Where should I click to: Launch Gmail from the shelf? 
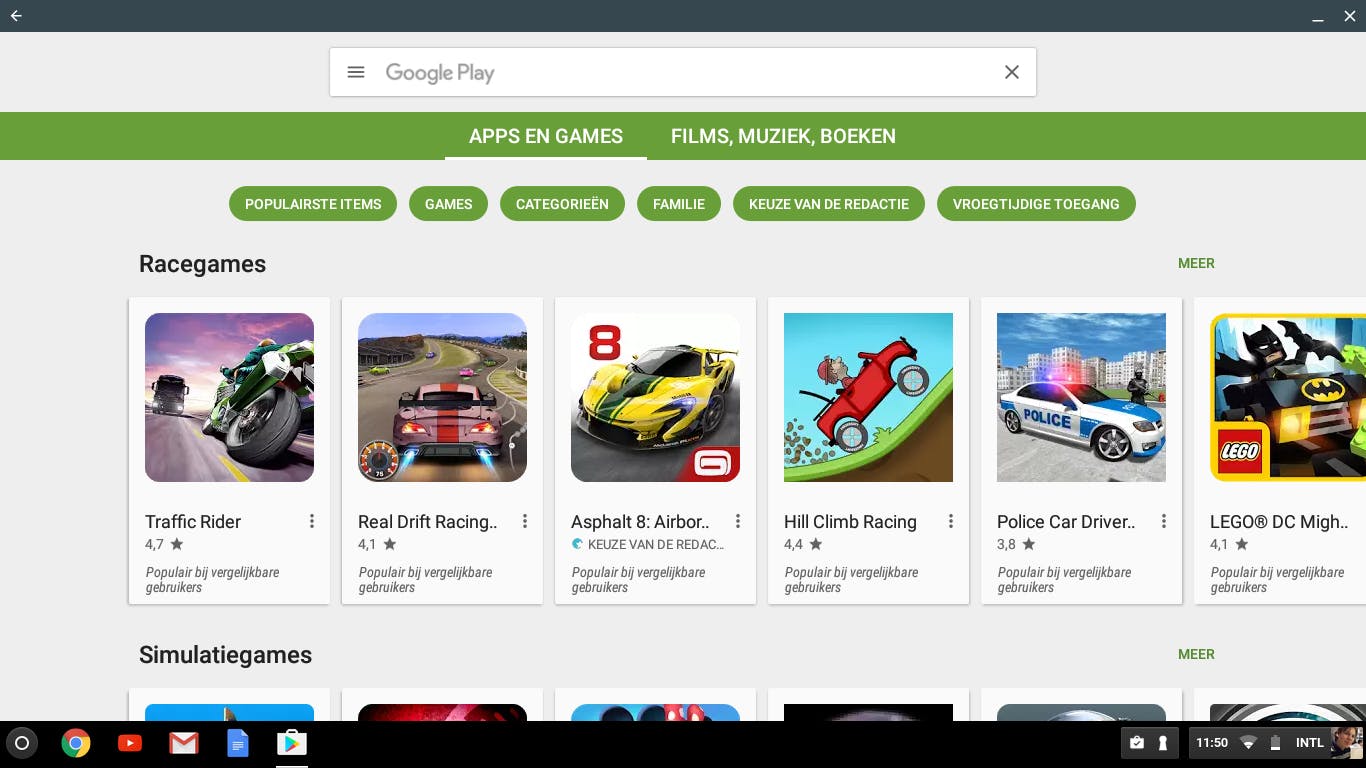click(184, 743)
